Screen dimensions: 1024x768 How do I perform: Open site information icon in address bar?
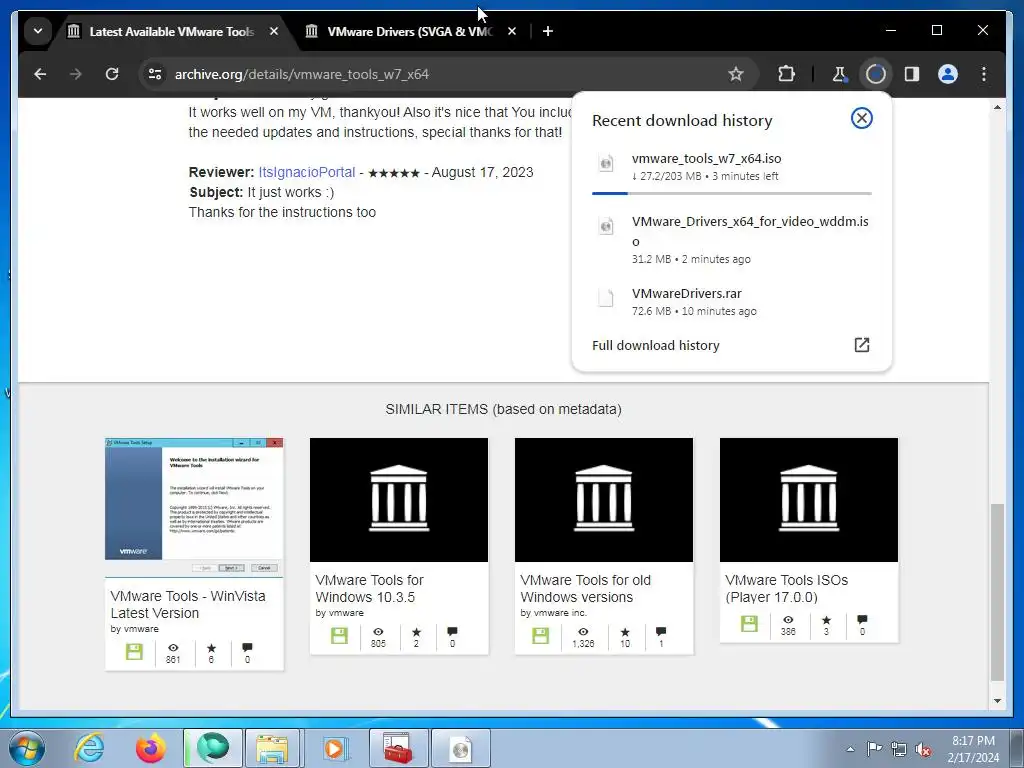coord(155,74)
